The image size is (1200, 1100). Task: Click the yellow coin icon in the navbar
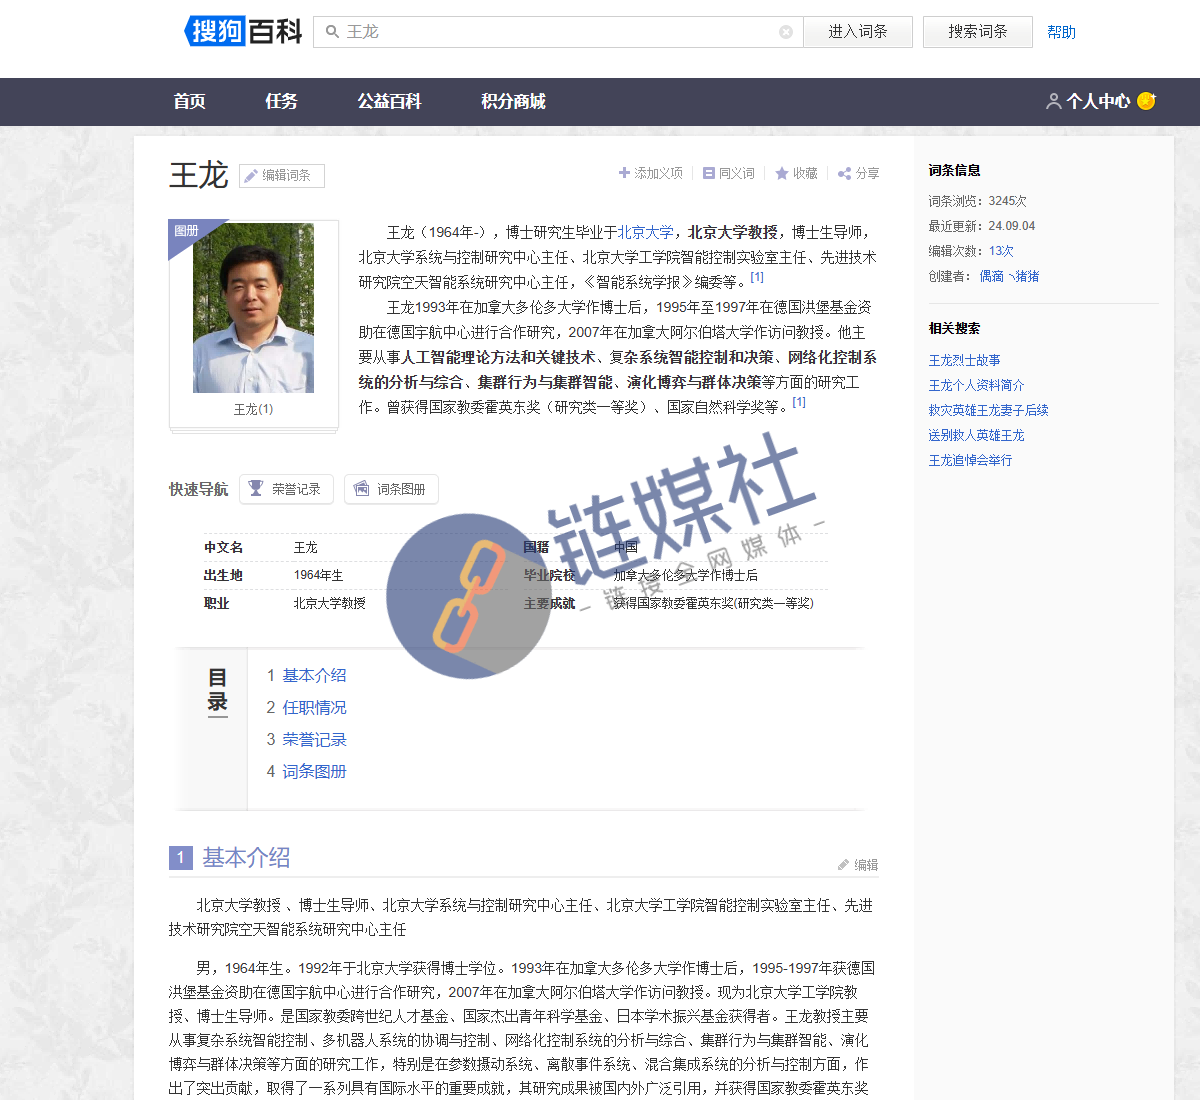(1145, 101)
